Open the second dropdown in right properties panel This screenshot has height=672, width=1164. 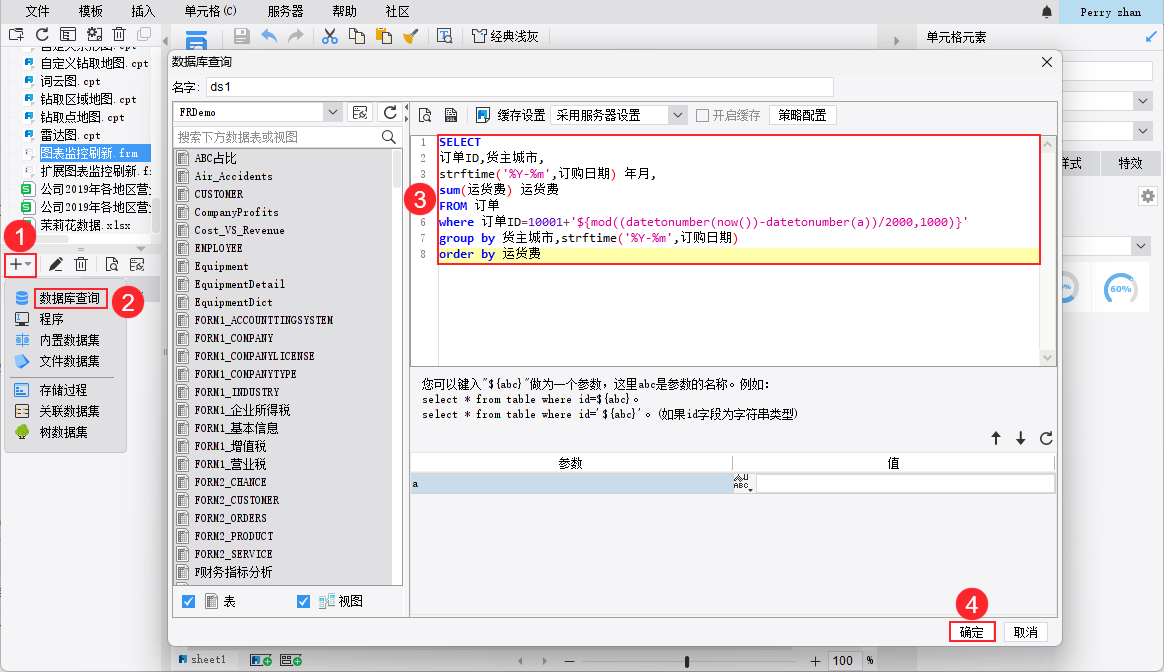(1142, 131)
